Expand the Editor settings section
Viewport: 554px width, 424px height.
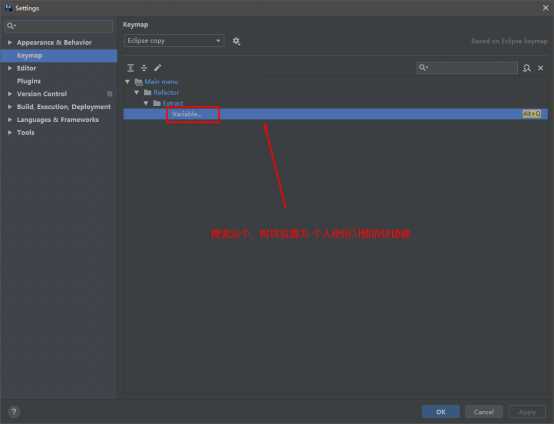pos(10,68)
